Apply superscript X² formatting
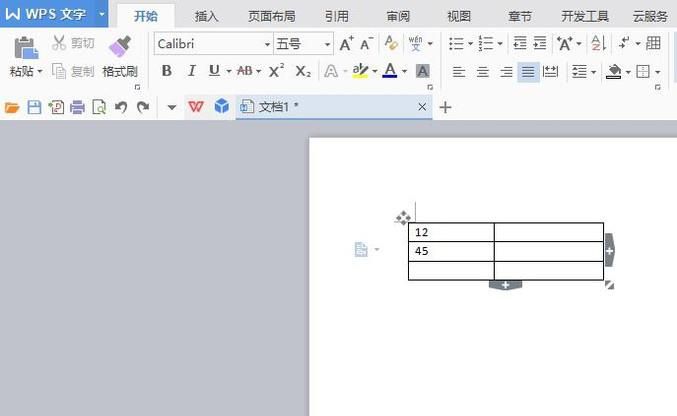This screenshot has width=677, height=416. coord(276,70)
